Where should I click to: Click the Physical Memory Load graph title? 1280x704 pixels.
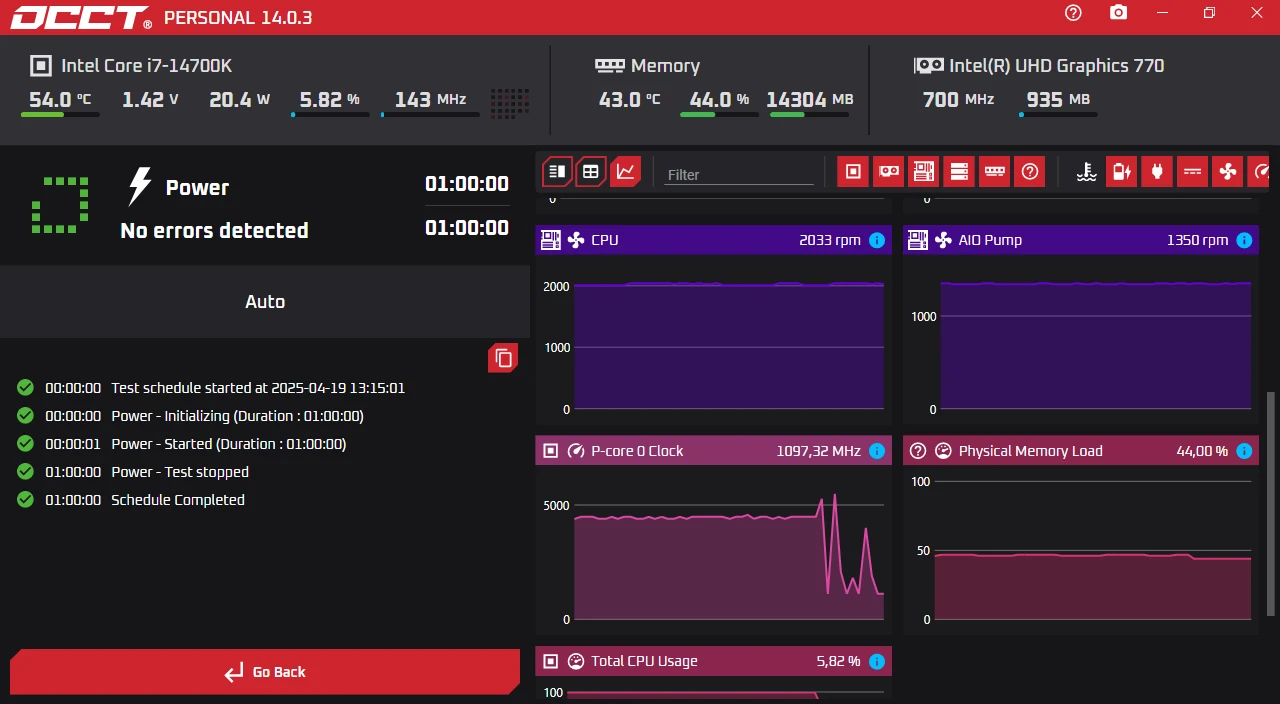click(x=1030, y=451)
